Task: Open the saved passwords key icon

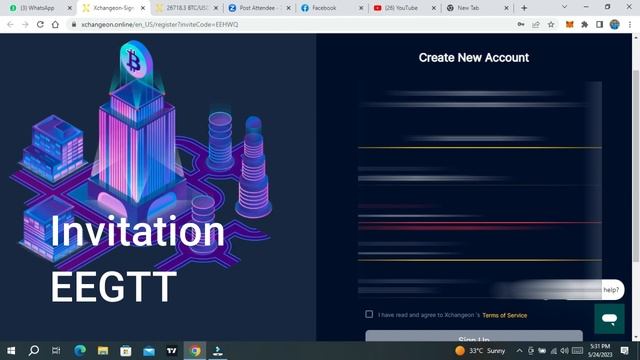Action: 521,24
